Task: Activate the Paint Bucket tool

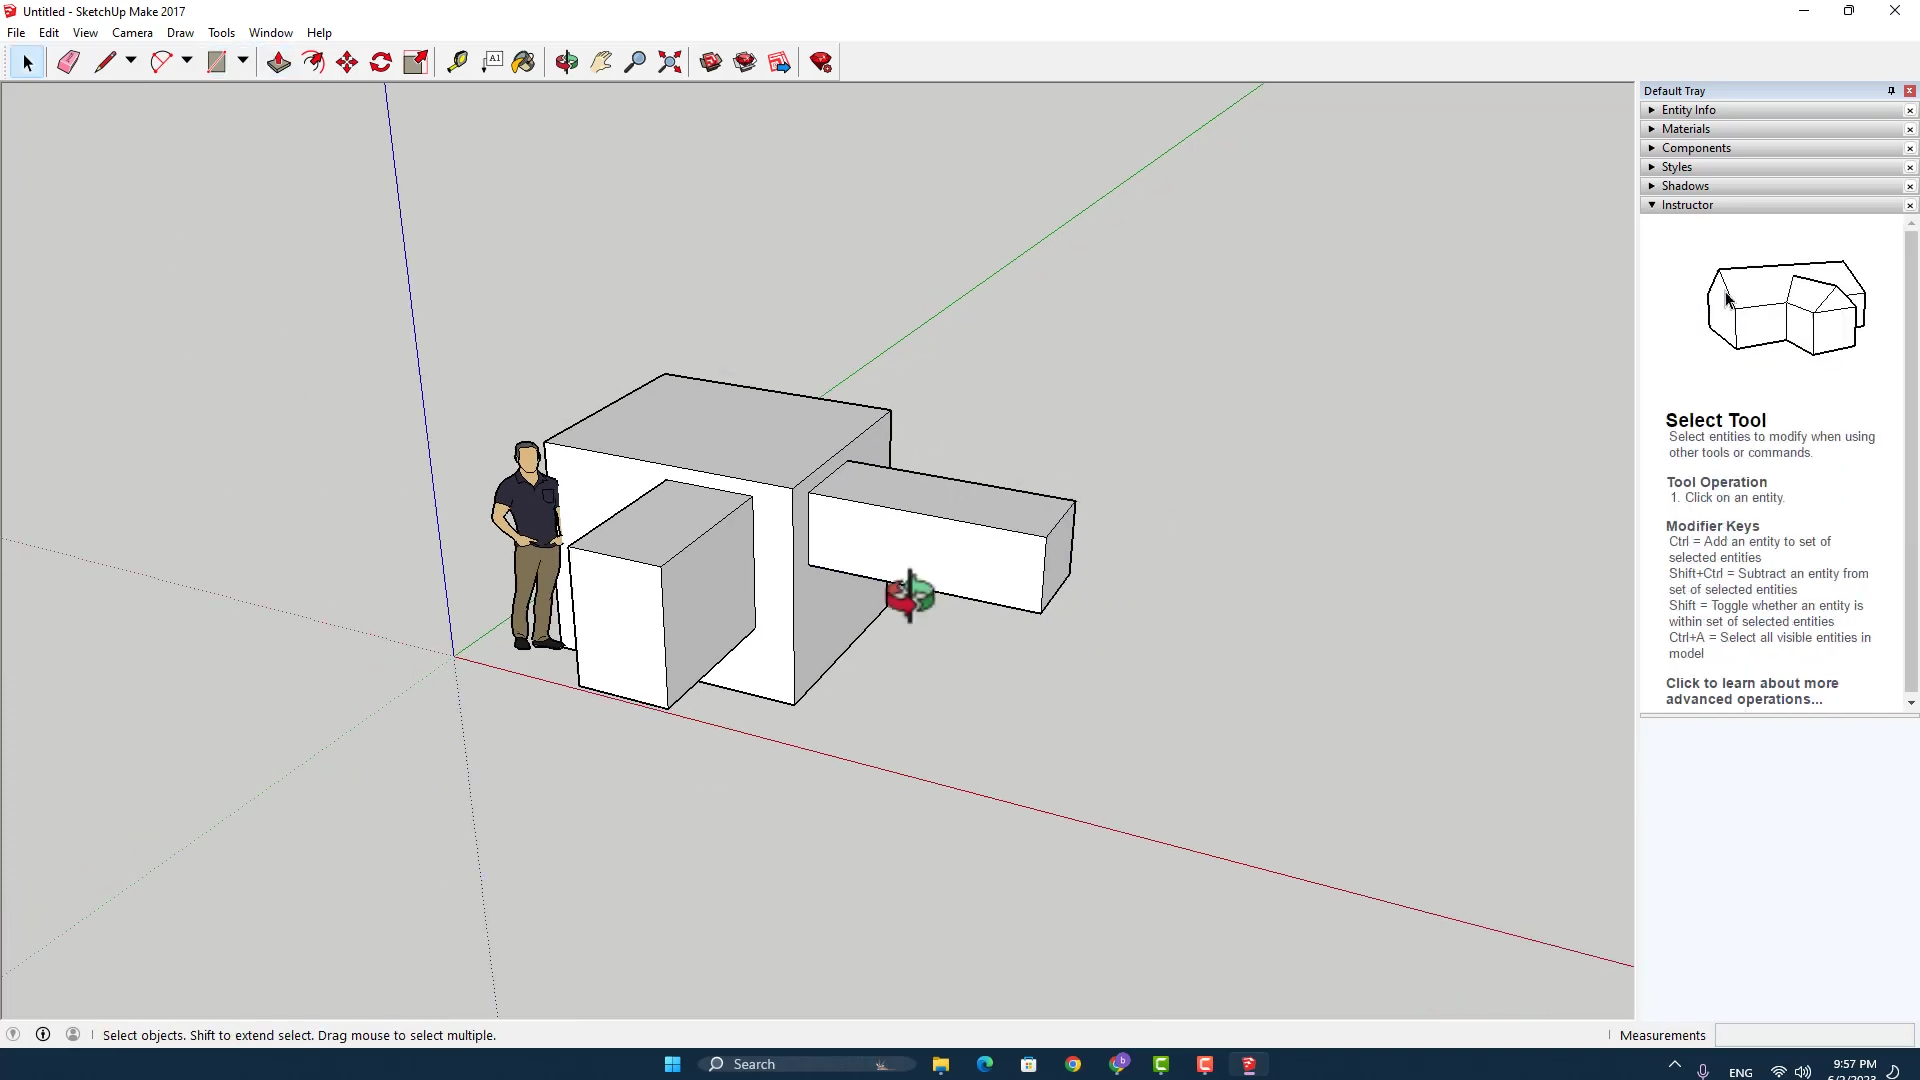Action: (x=523, y=62)
